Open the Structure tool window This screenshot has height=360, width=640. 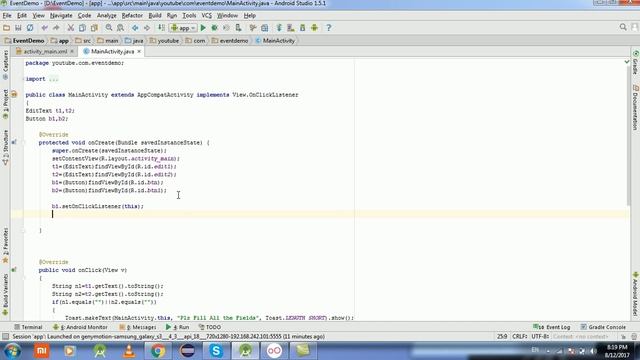coord(5,147)
